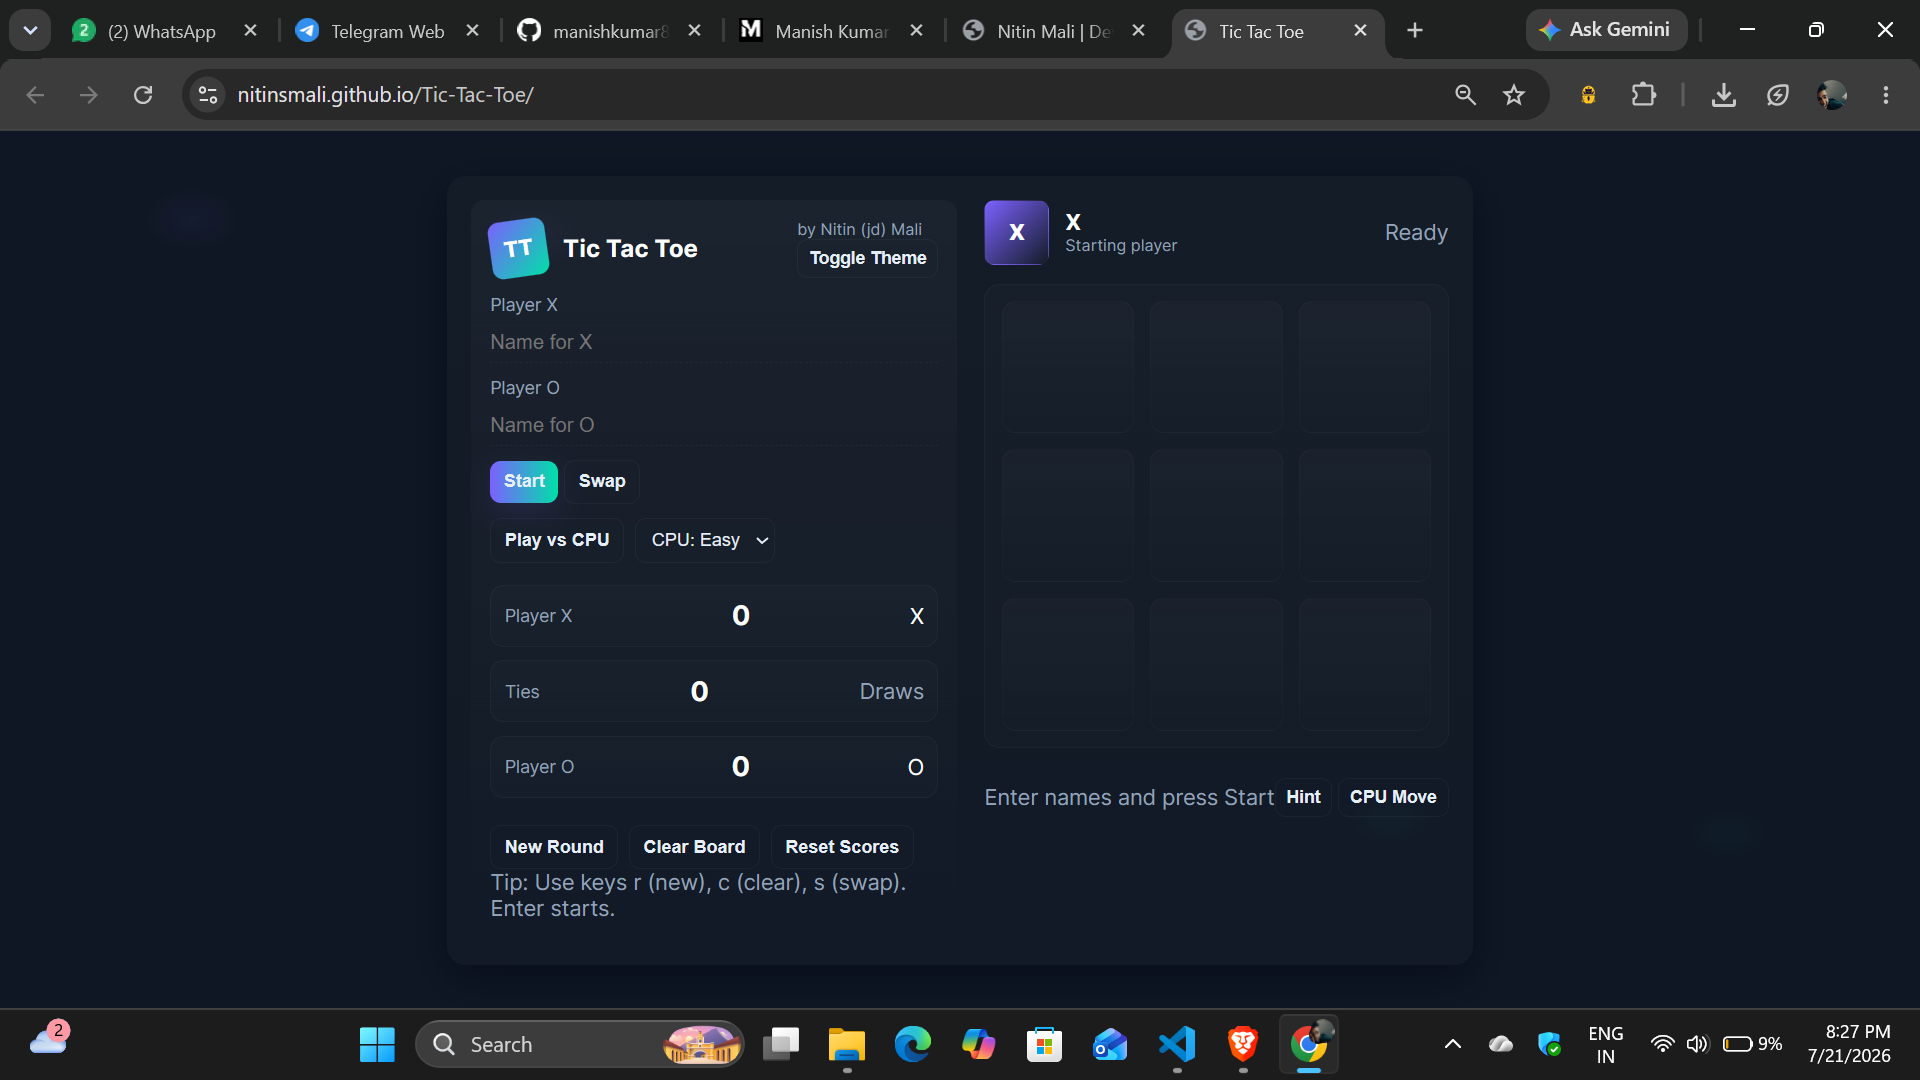Open the CPU: Easy difficulty dropdown
Screen dimensions: 1920x1080
[705, 540]
